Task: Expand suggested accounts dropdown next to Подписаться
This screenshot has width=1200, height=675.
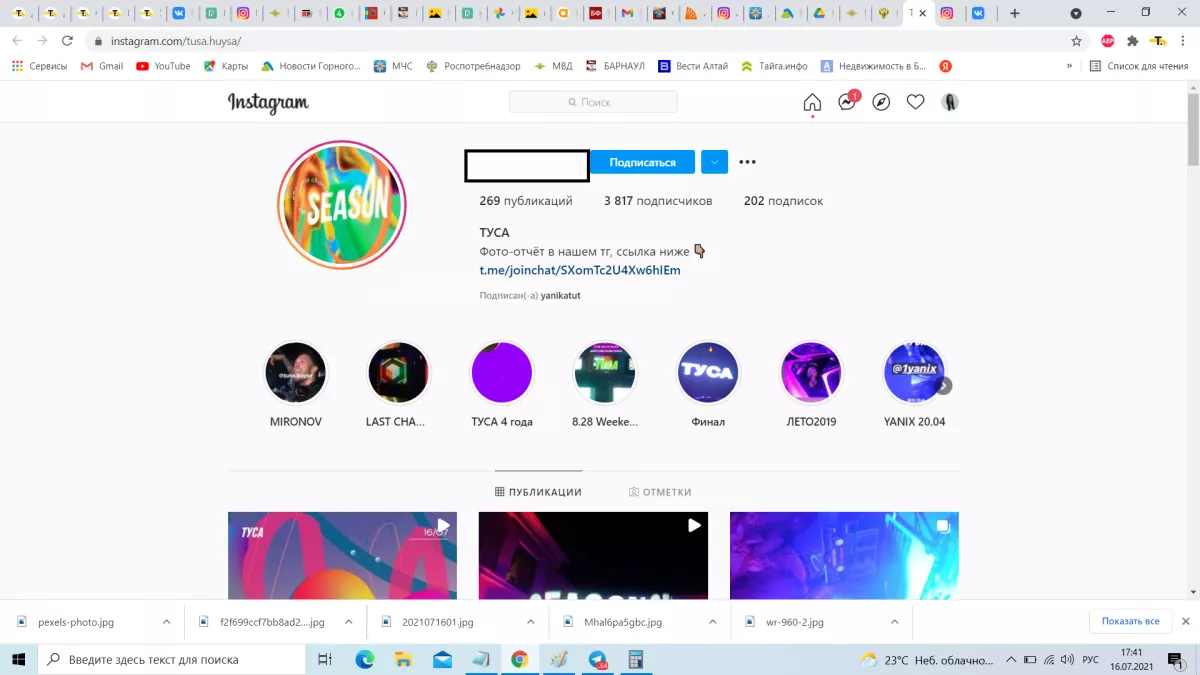Action: [714, 162]
